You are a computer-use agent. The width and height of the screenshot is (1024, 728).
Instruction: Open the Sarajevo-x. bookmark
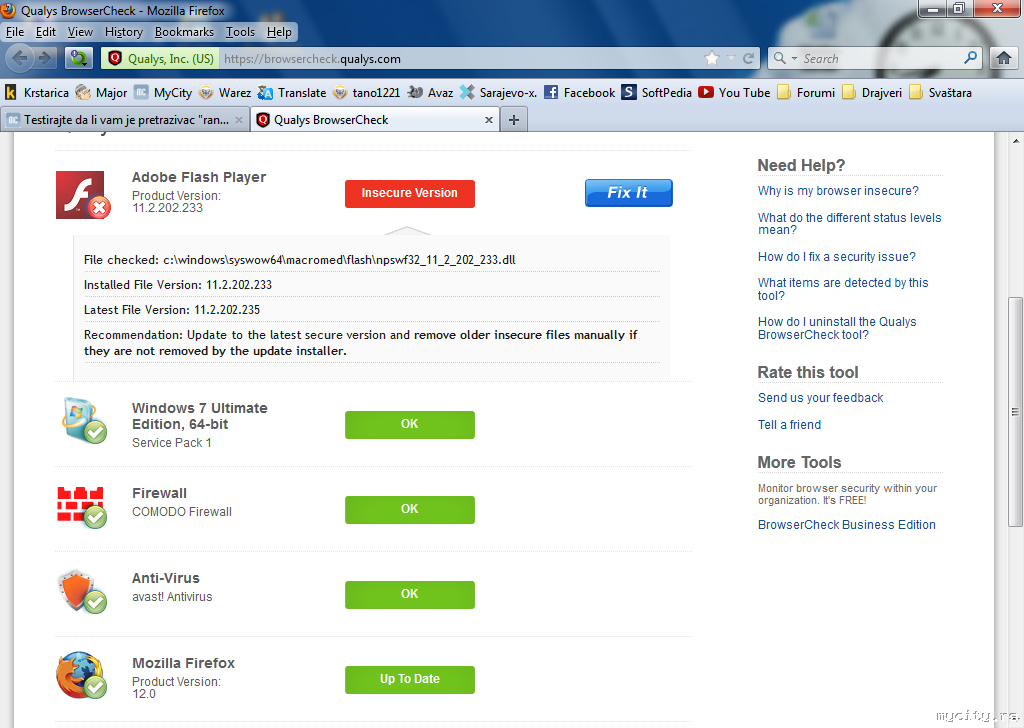pyautogui.click(x=498, y=93)
